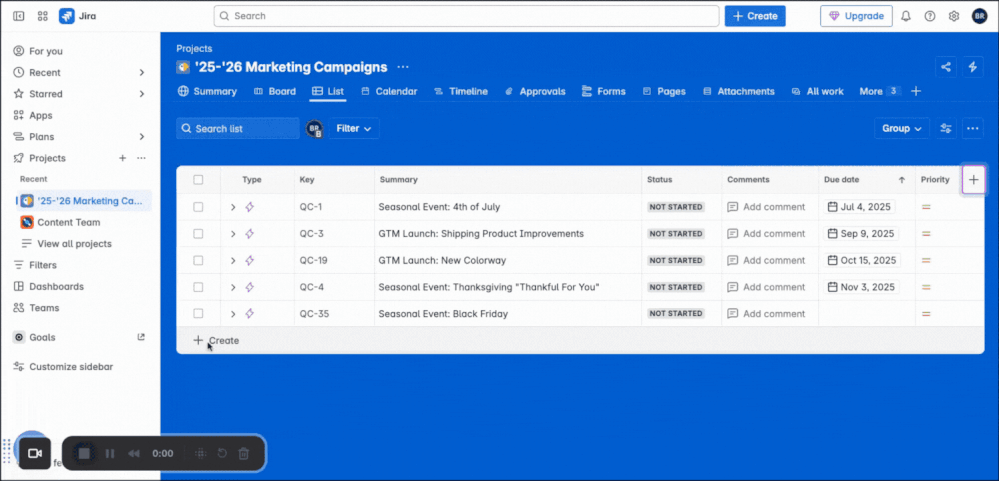Click the notifications bell icon
Screen dimensions: 999x481
coord(906,16)
